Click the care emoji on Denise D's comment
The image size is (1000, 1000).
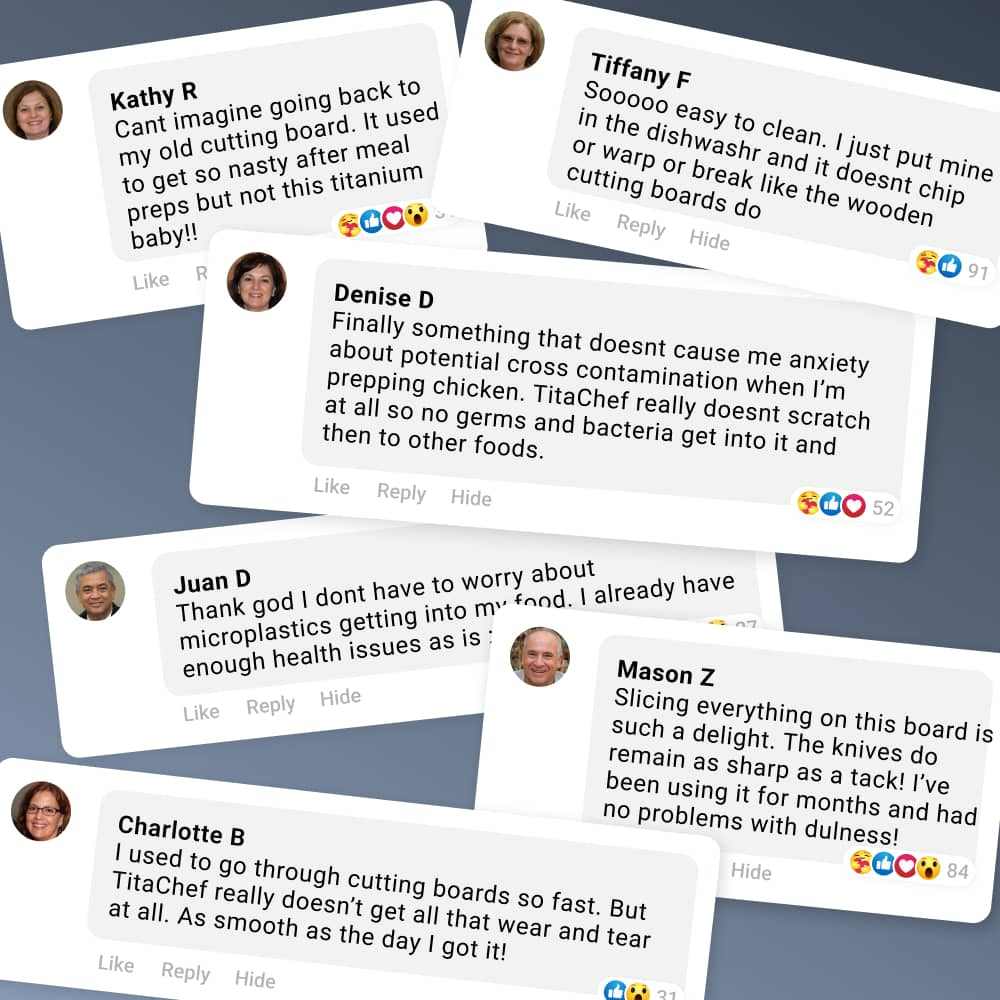click(x=809, y=503)
